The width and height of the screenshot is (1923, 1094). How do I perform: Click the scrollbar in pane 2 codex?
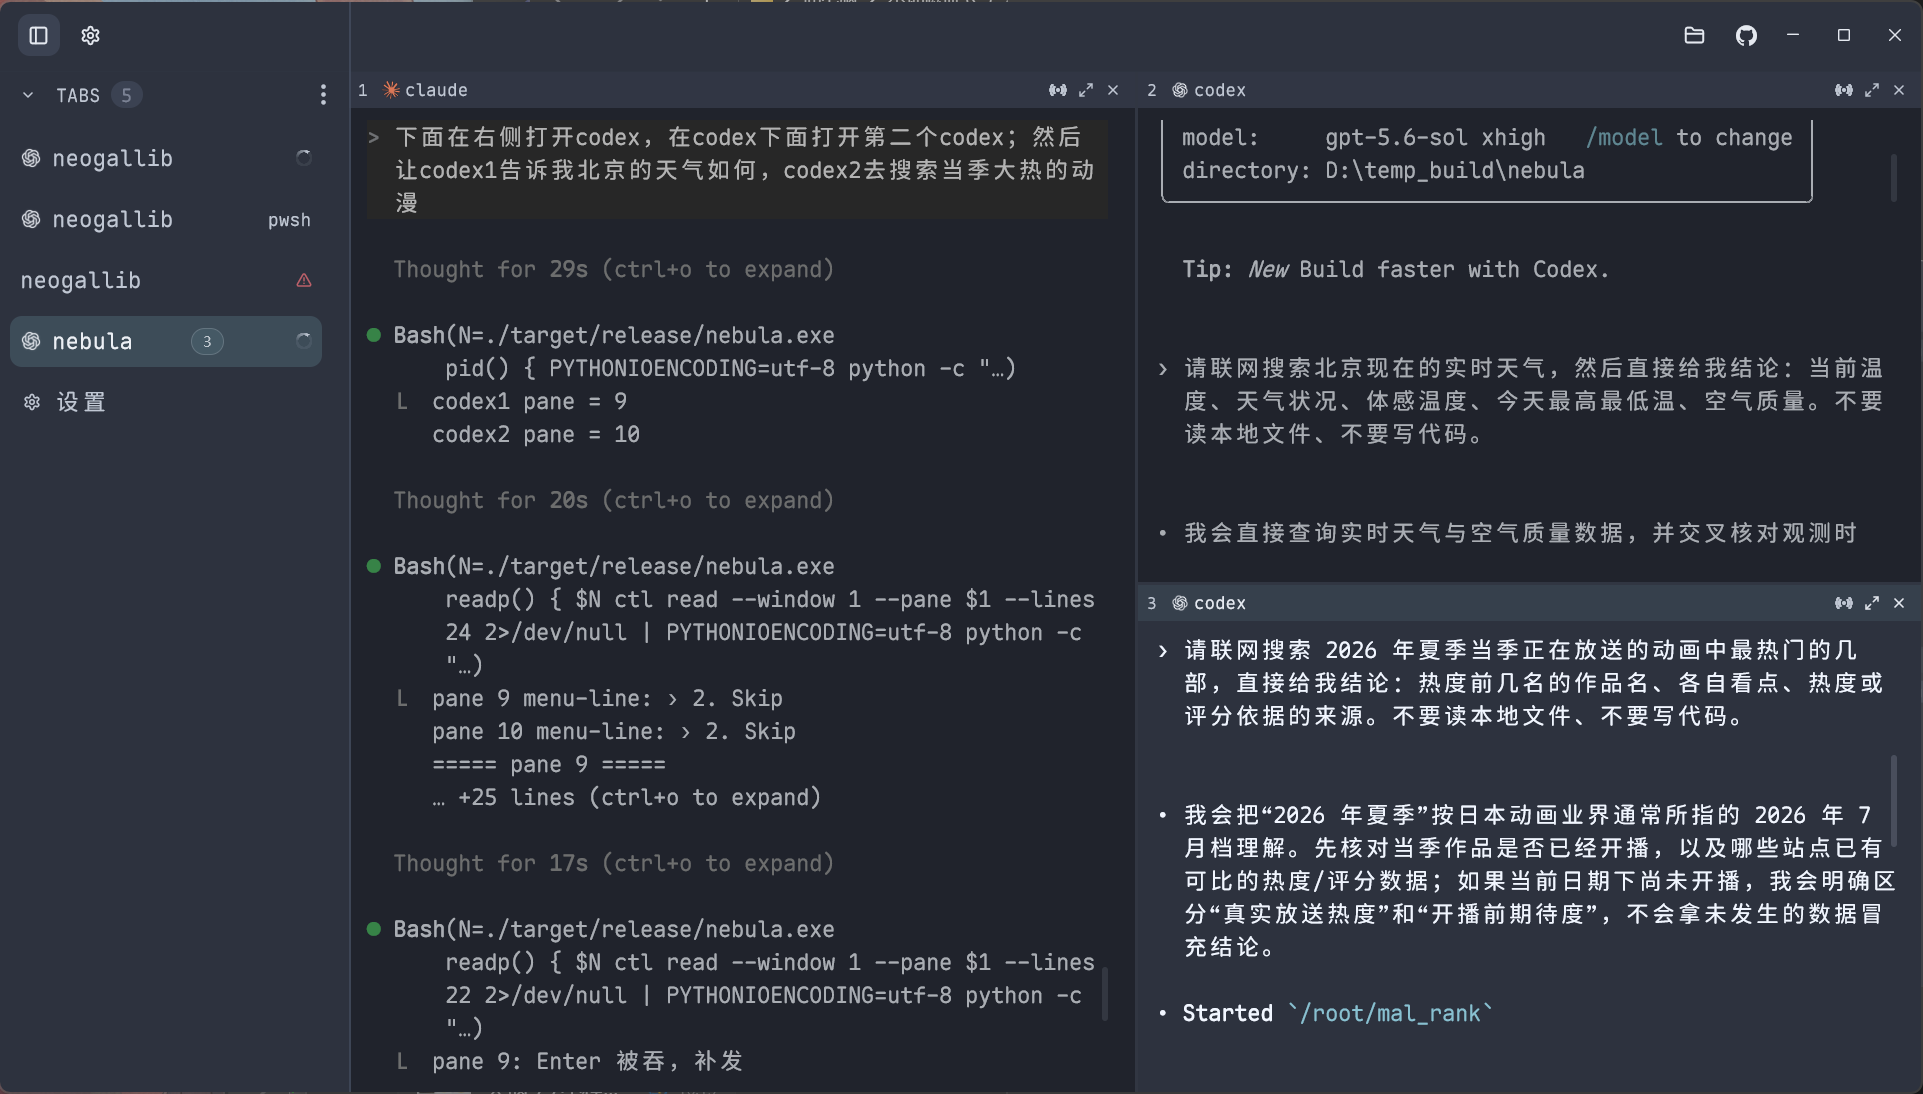[1894, 177]
